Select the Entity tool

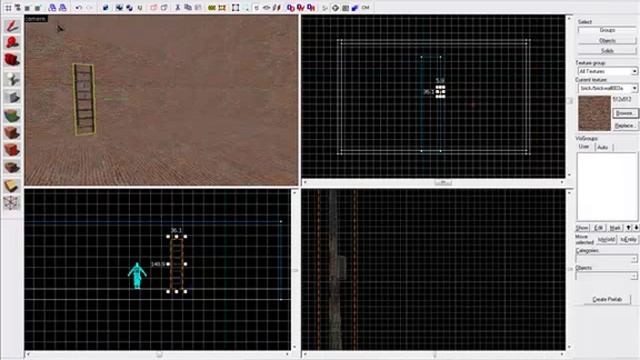(12, 79)
